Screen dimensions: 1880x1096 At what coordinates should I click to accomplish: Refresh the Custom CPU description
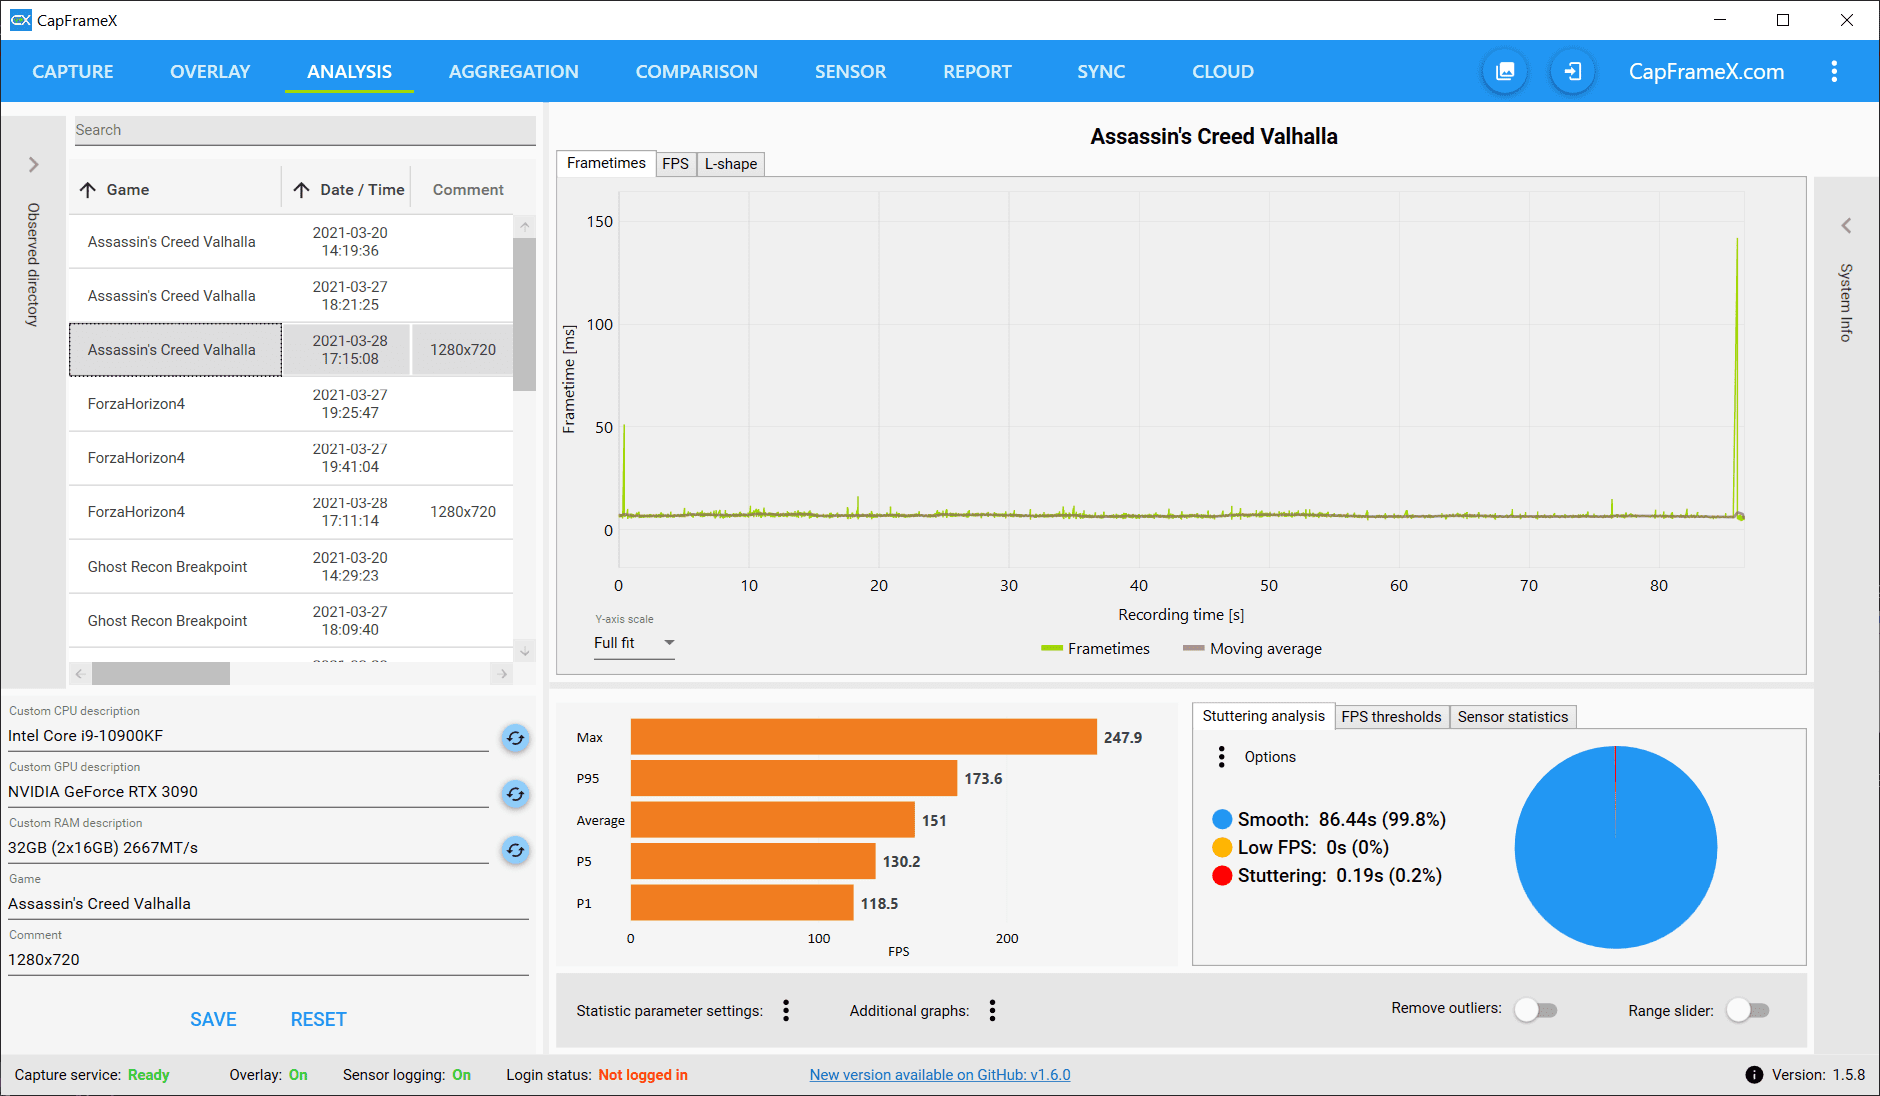click(515, 738)
